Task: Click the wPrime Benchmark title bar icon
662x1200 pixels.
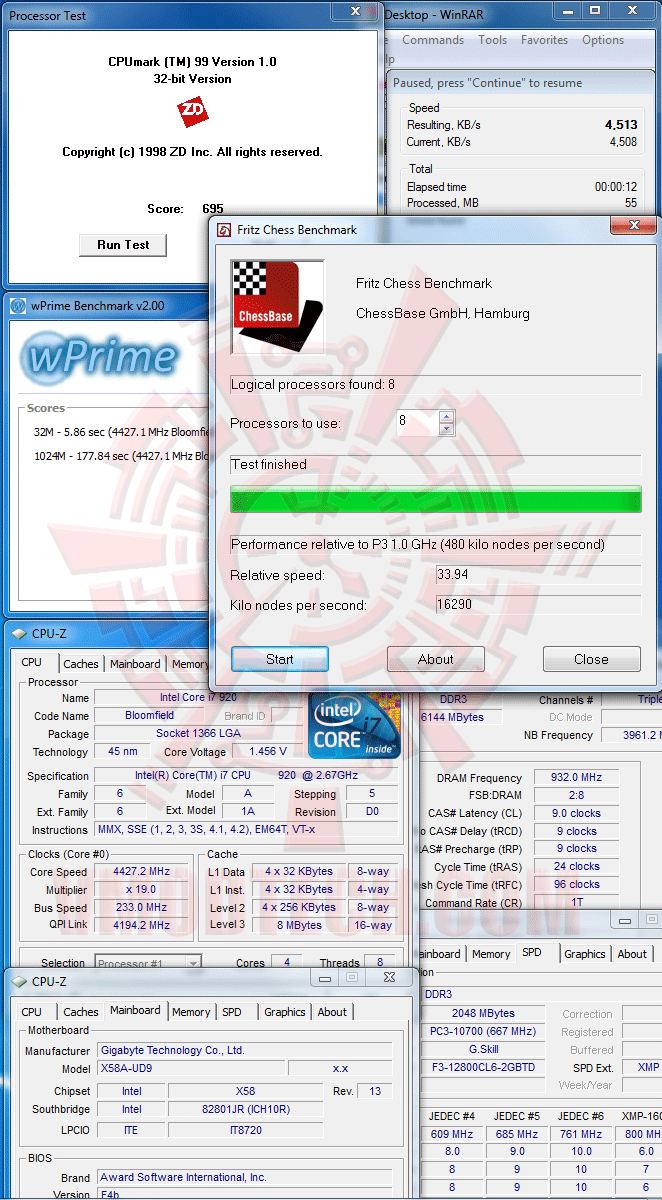Action: (x=18, y=306)
